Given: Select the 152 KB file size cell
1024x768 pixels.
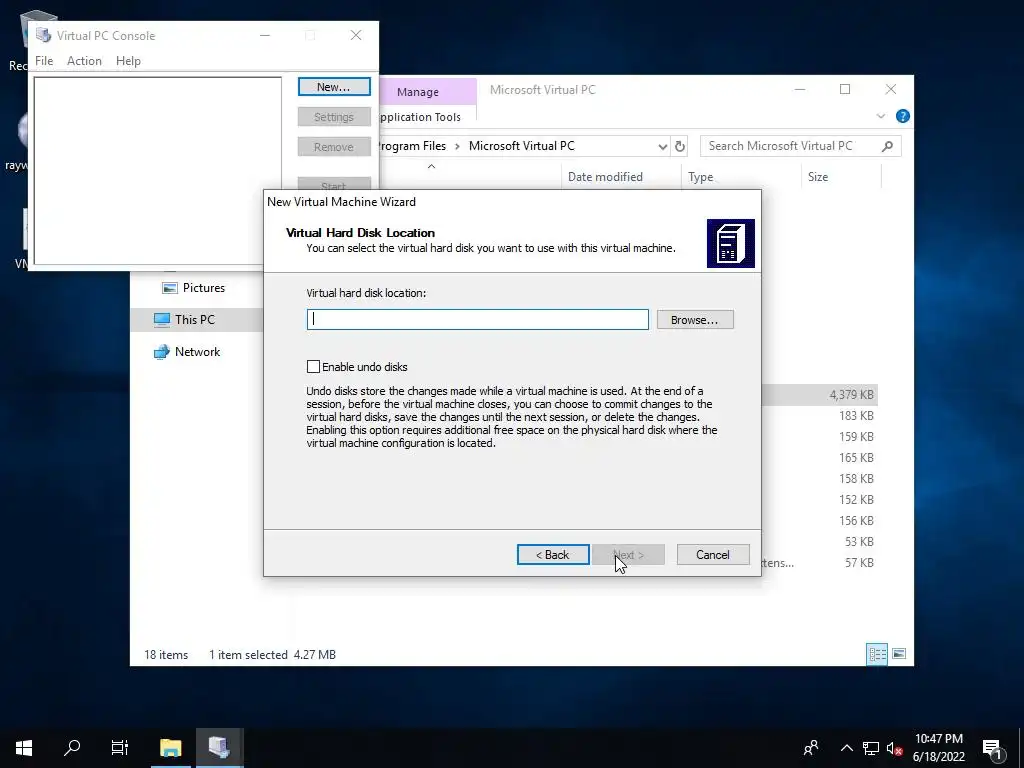Looking at the screenshot, I should point(856,500).
